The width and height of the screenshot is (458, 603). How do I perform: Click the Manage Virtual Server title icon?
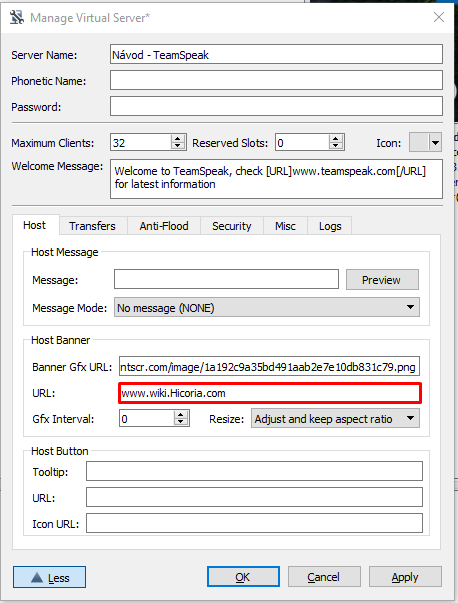(17, 17)
